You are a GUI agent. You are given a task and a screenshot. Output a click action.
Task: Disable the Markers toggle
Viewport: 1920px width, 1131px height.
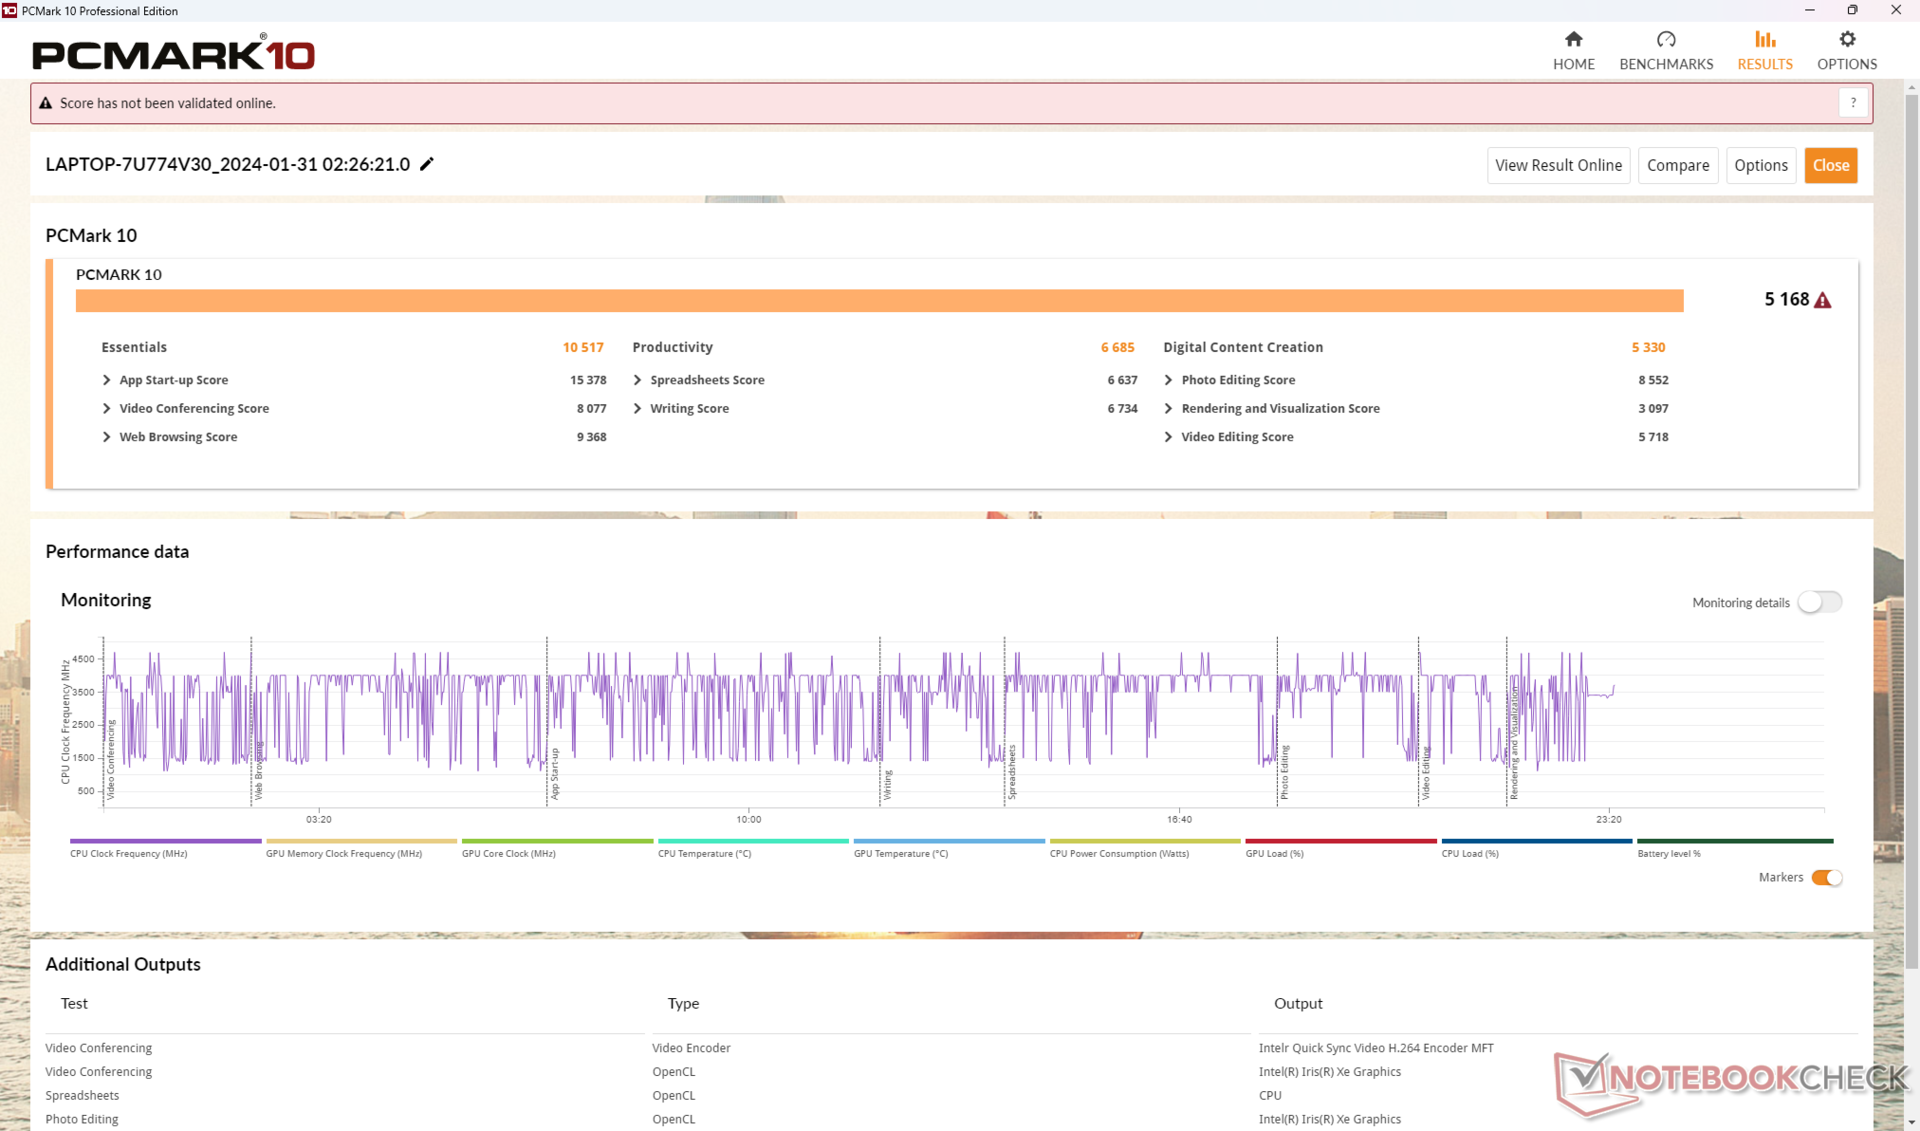point(1826,877)
